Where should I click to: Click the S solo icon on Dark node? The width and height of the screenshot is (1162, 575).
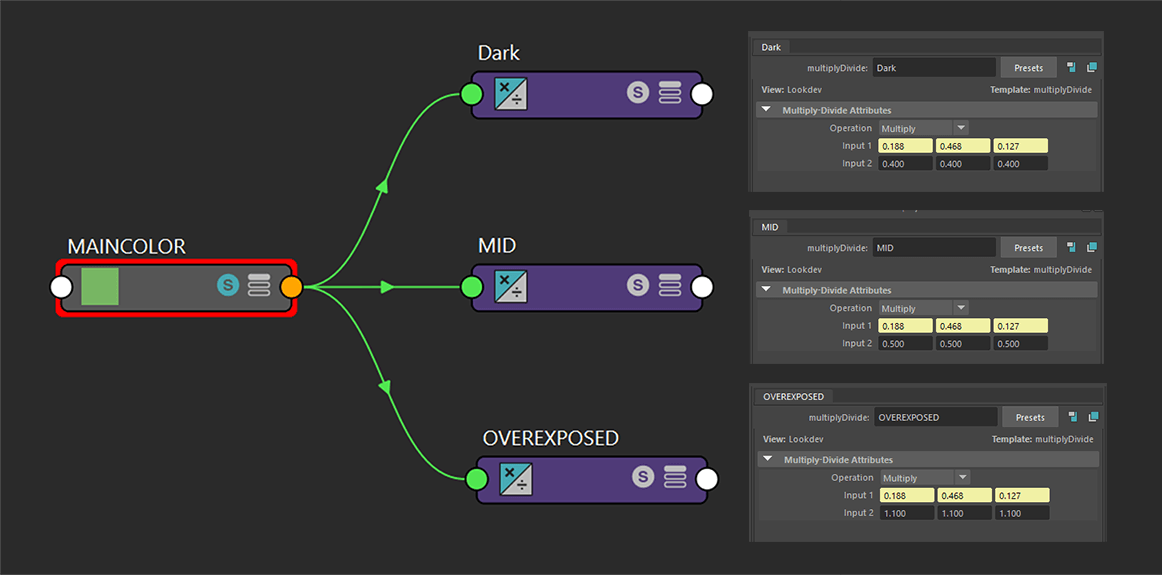tap(637, 93)
